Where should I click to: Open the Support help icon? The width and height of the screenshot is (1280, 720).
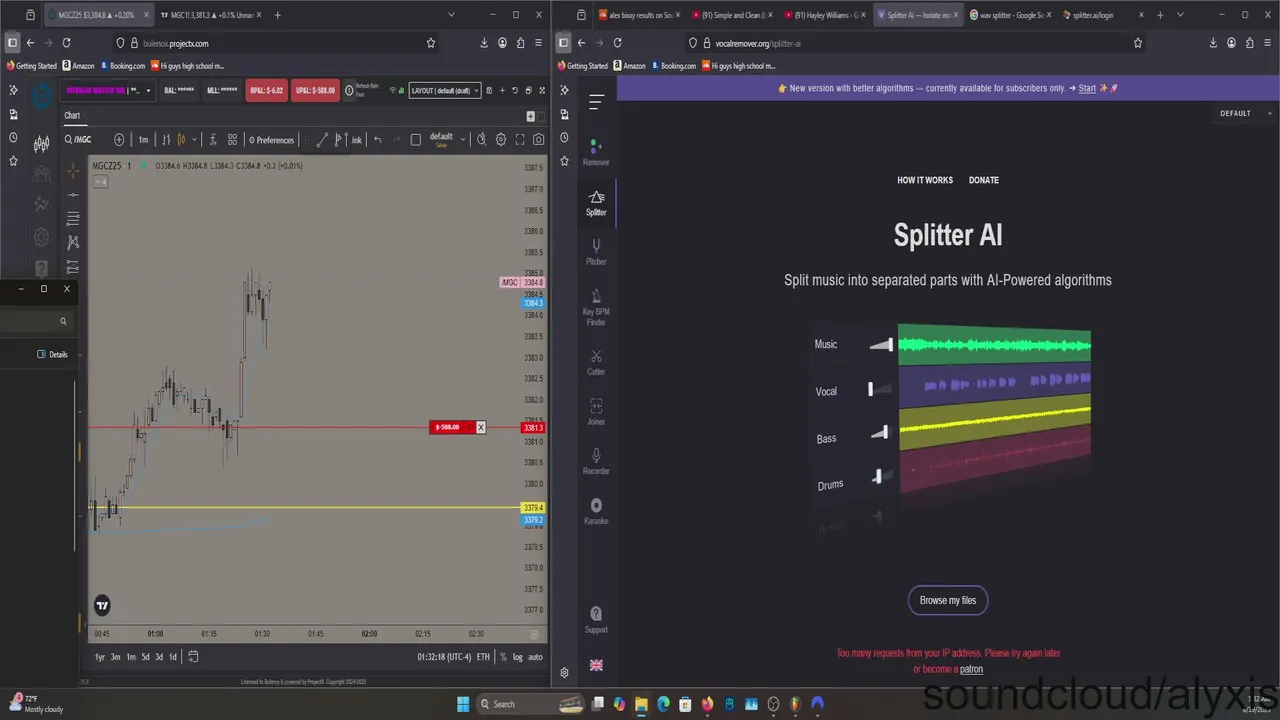pos(596,620)
